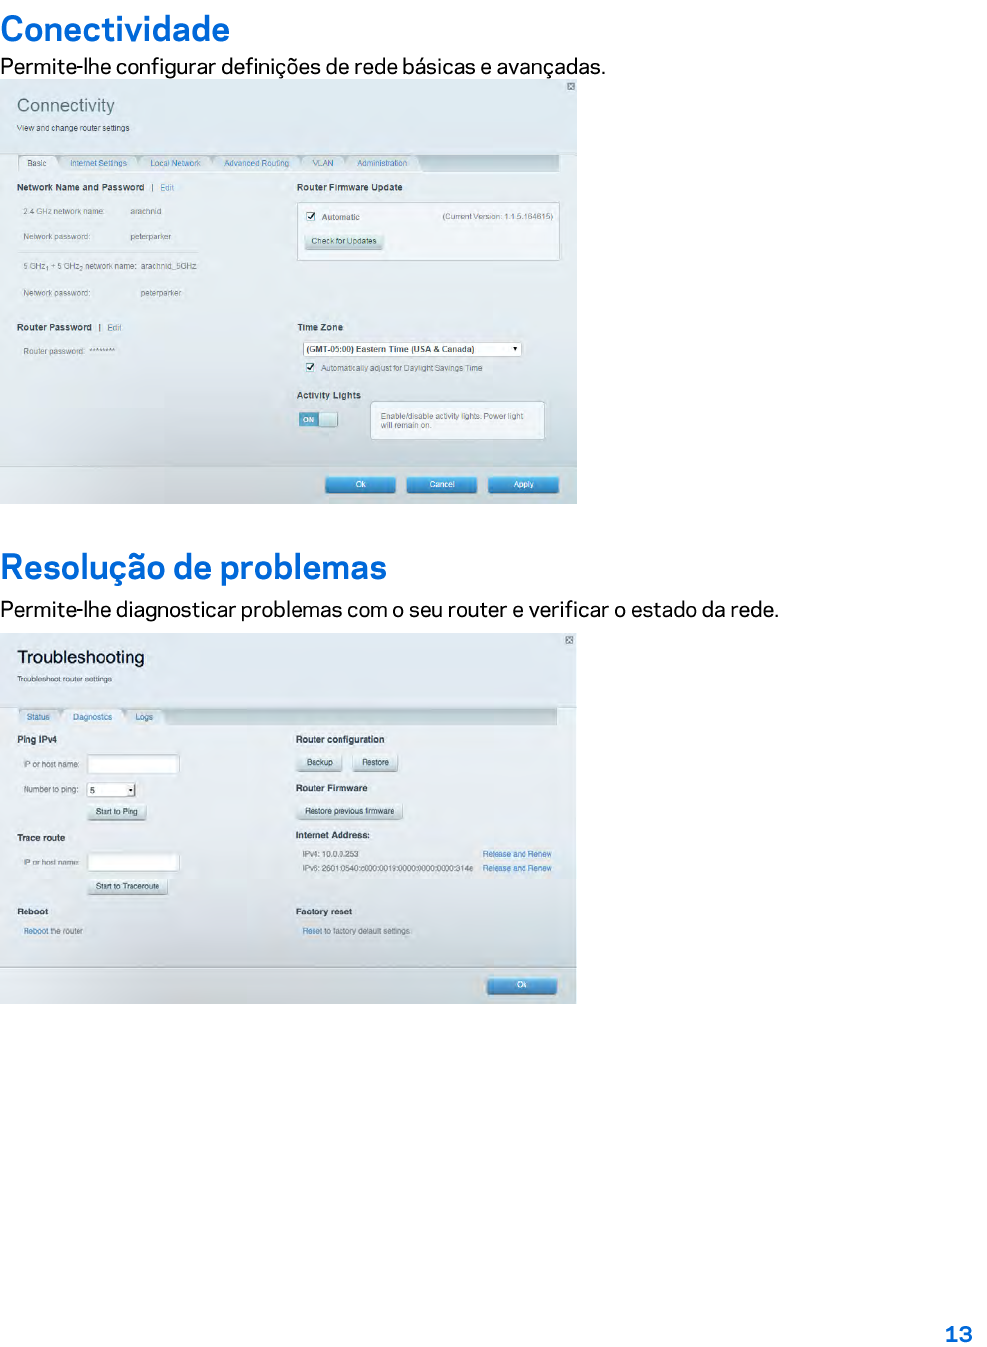Switch to Local Network tab

[175, 163]
